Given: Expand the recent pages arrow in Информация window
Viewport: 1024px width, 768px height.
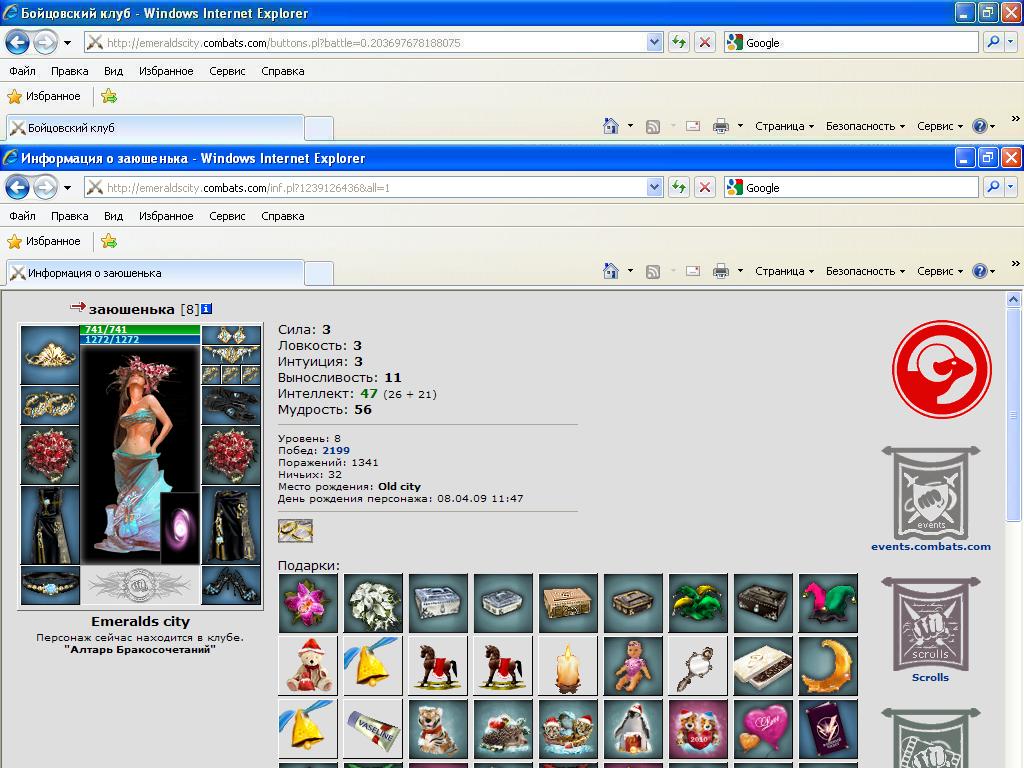Looking at the screenshot, I should tap(67, 188).
